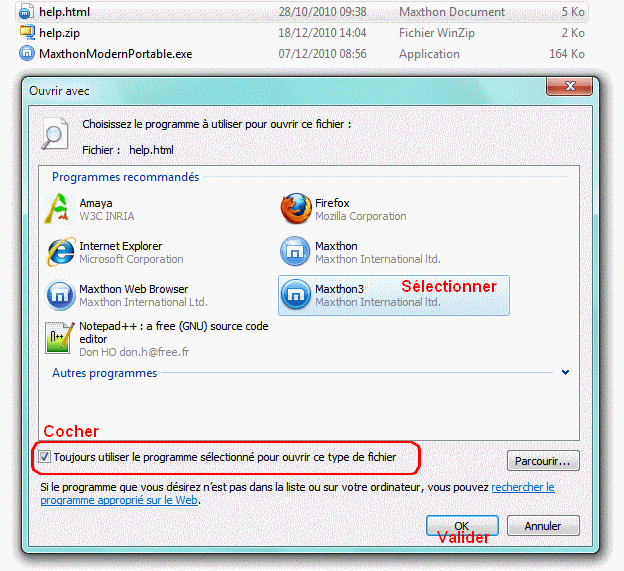624x571 pixels.
Task: Click the OK button
Action: (462, 526)
